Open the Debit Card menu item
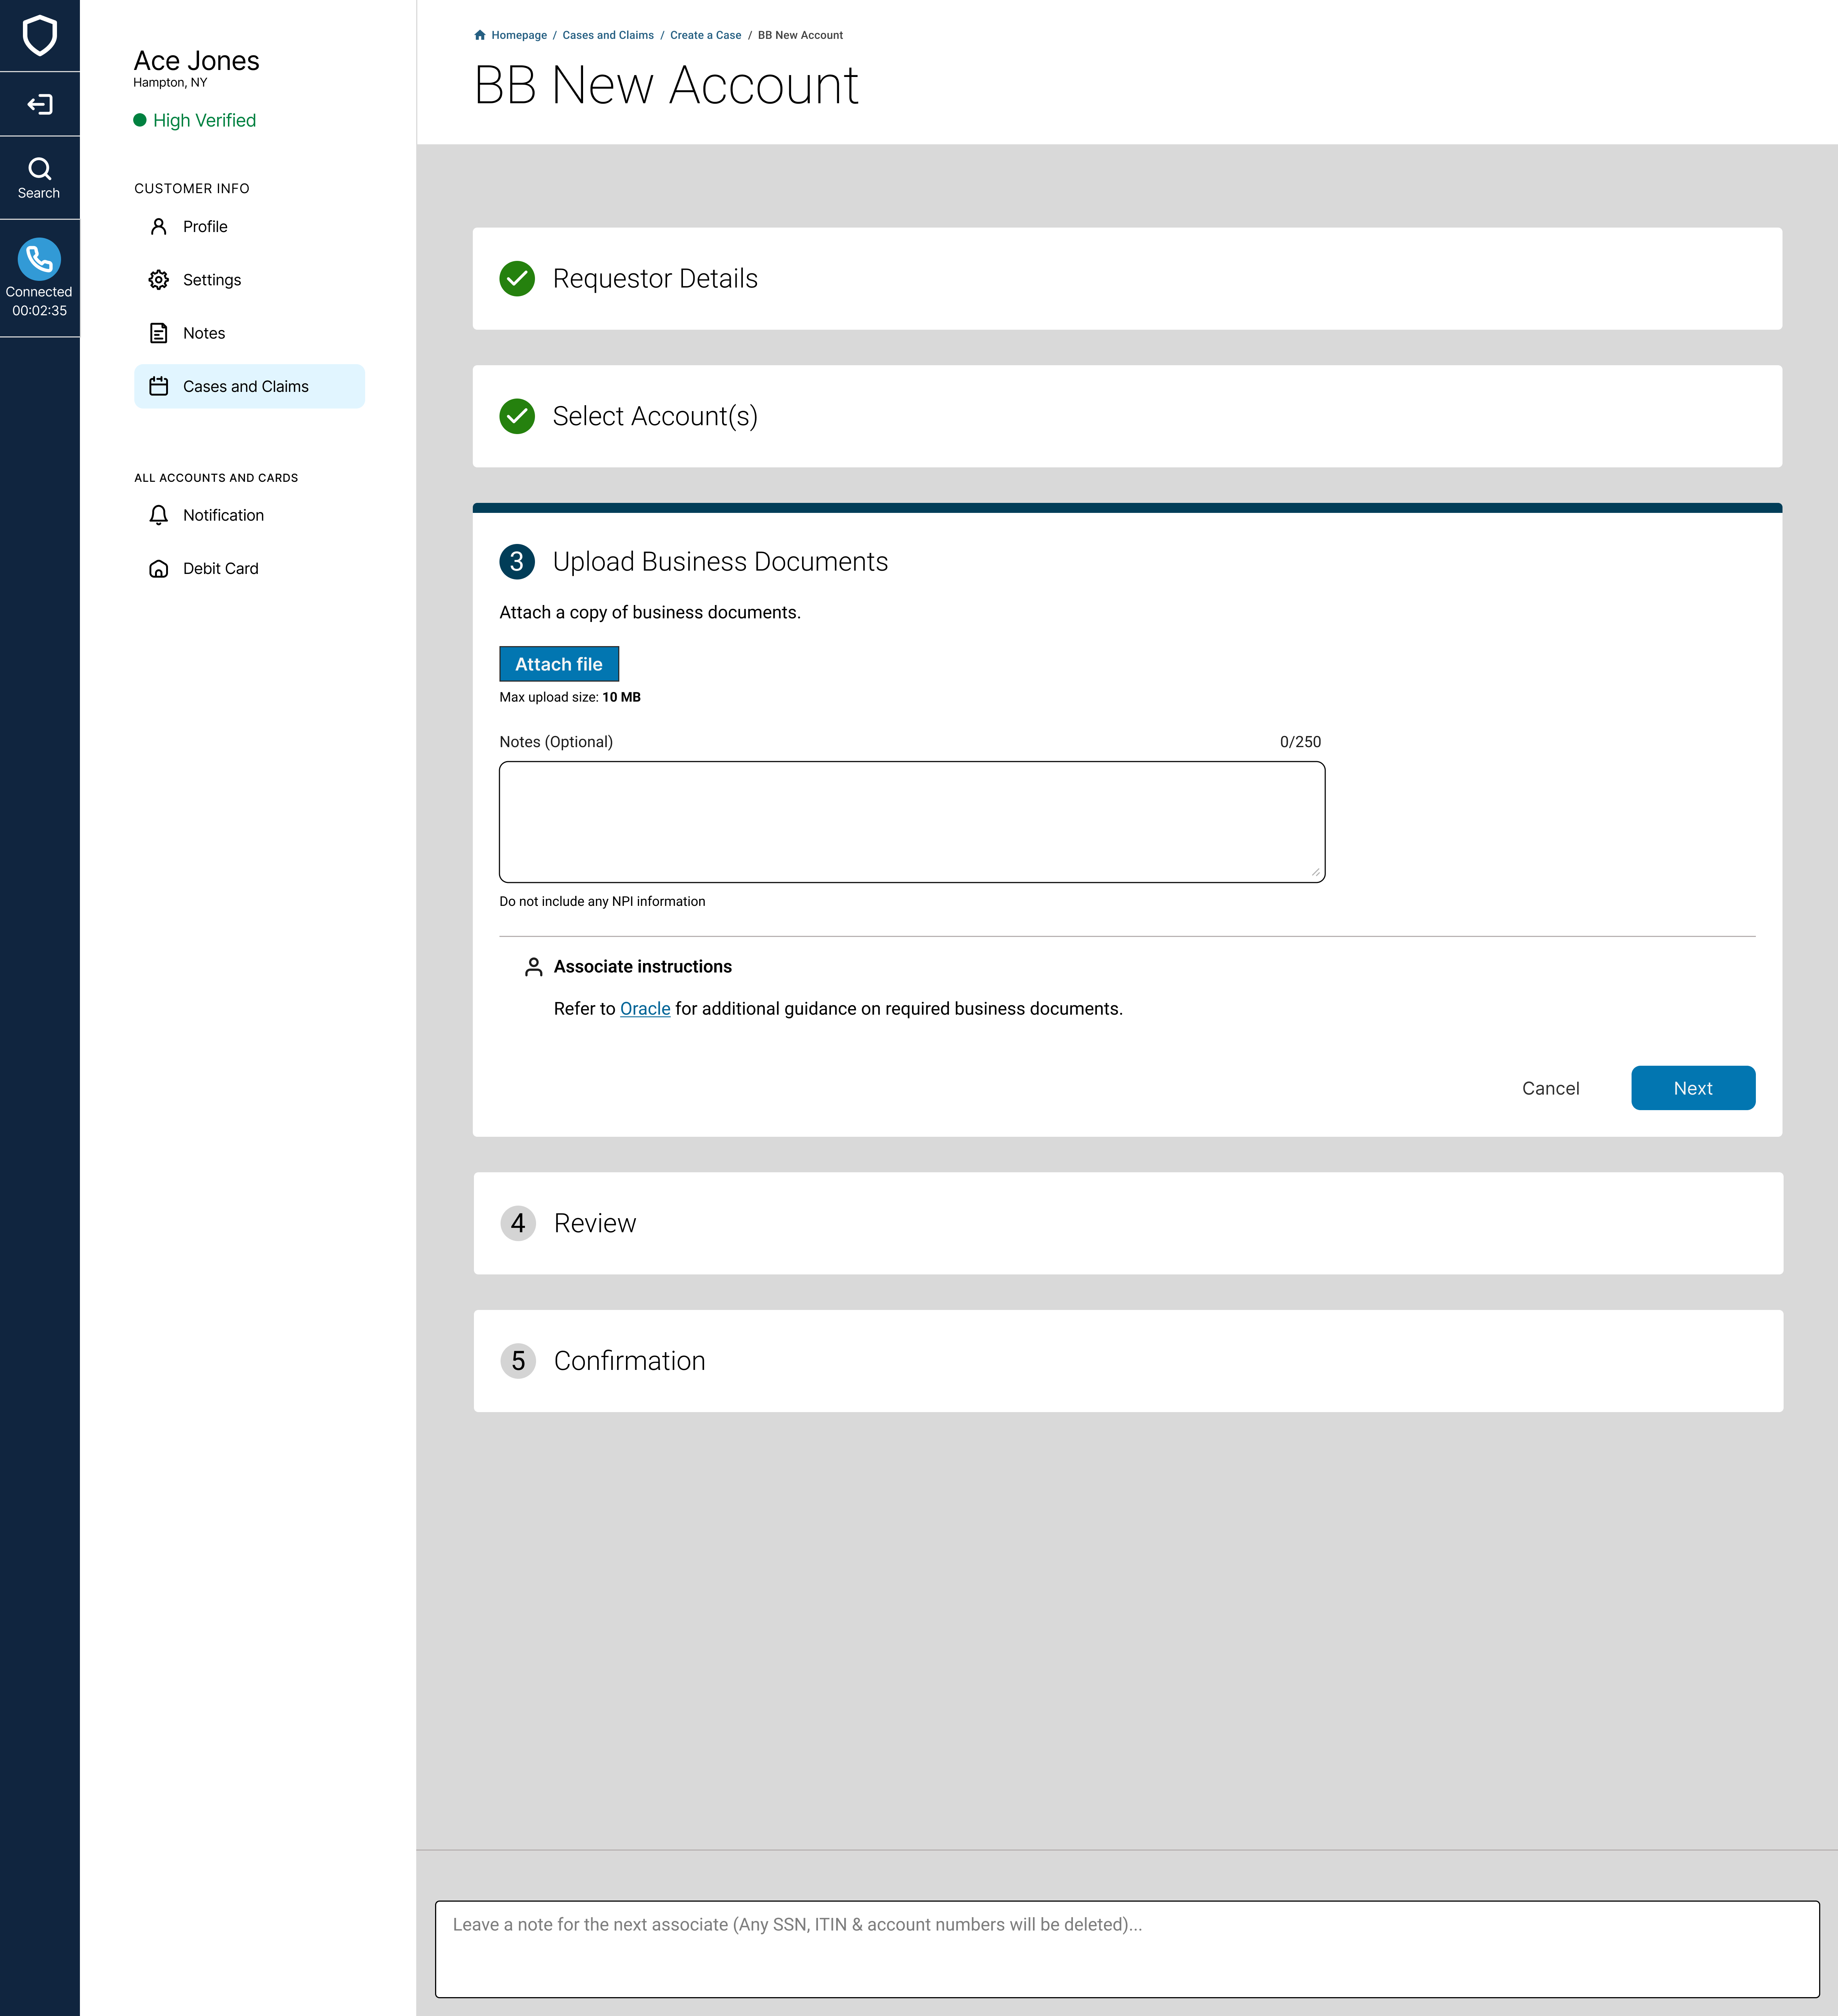Image resolution: width=1838 pixels, height=2016 pixels. (x=220, y=568)
